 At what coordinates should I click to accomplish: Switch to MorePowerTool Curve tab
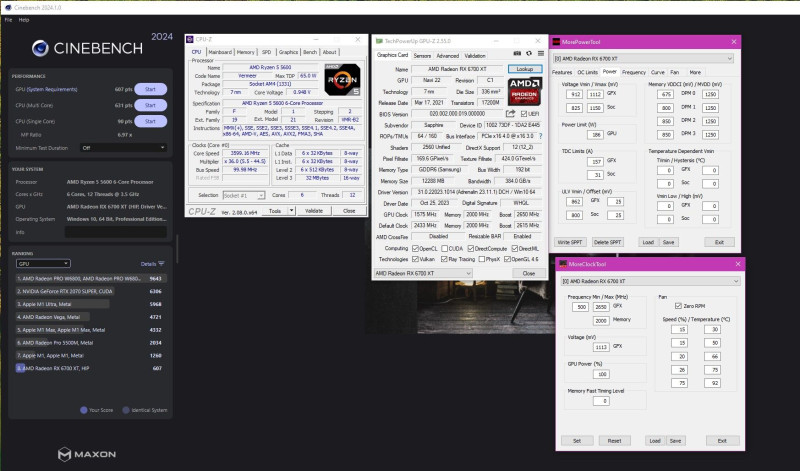tap(658, 72)
